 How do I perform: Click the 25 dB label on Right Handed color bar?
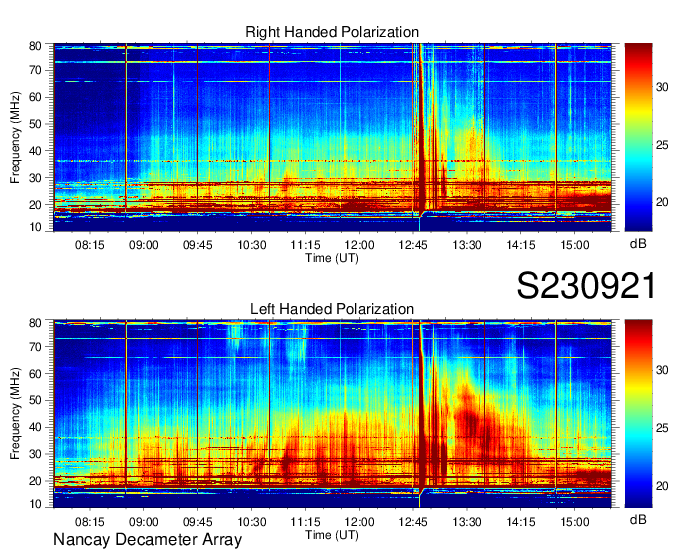click(662, 145)
